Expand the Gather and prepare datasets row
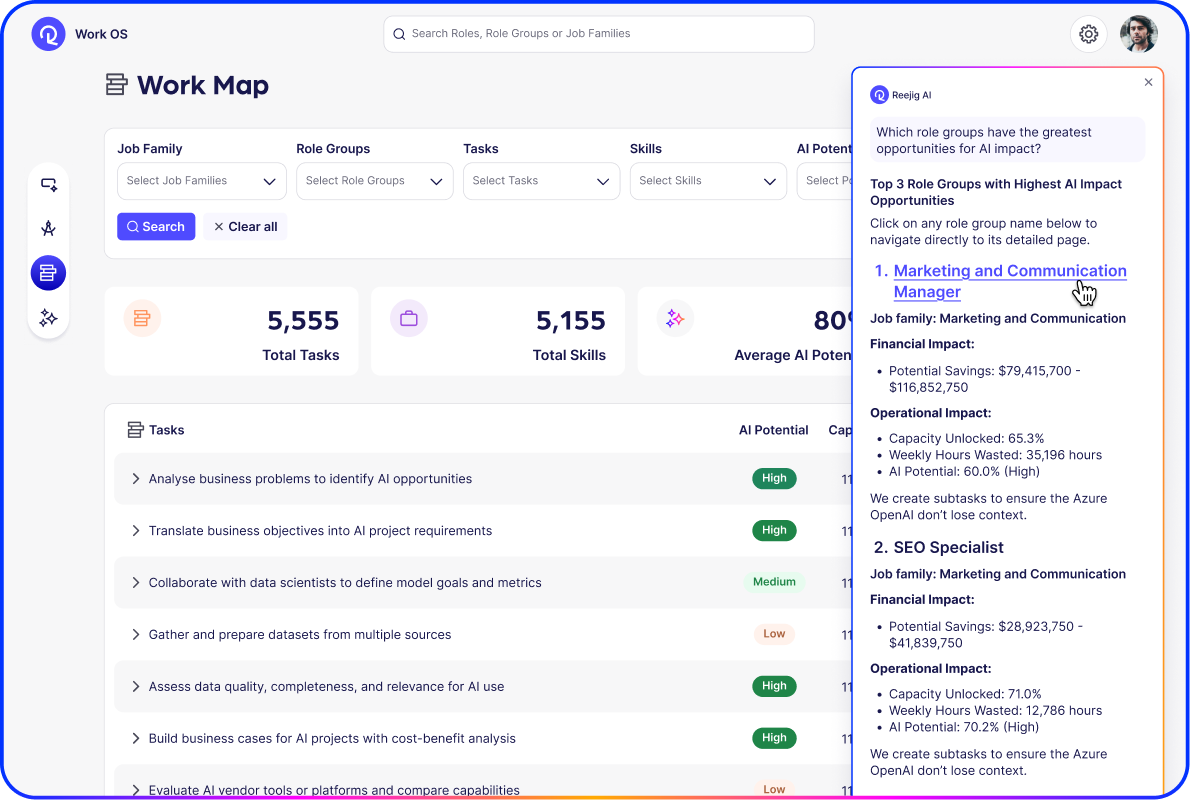This screenshot has width=1190, height=800. pos(136,635)
